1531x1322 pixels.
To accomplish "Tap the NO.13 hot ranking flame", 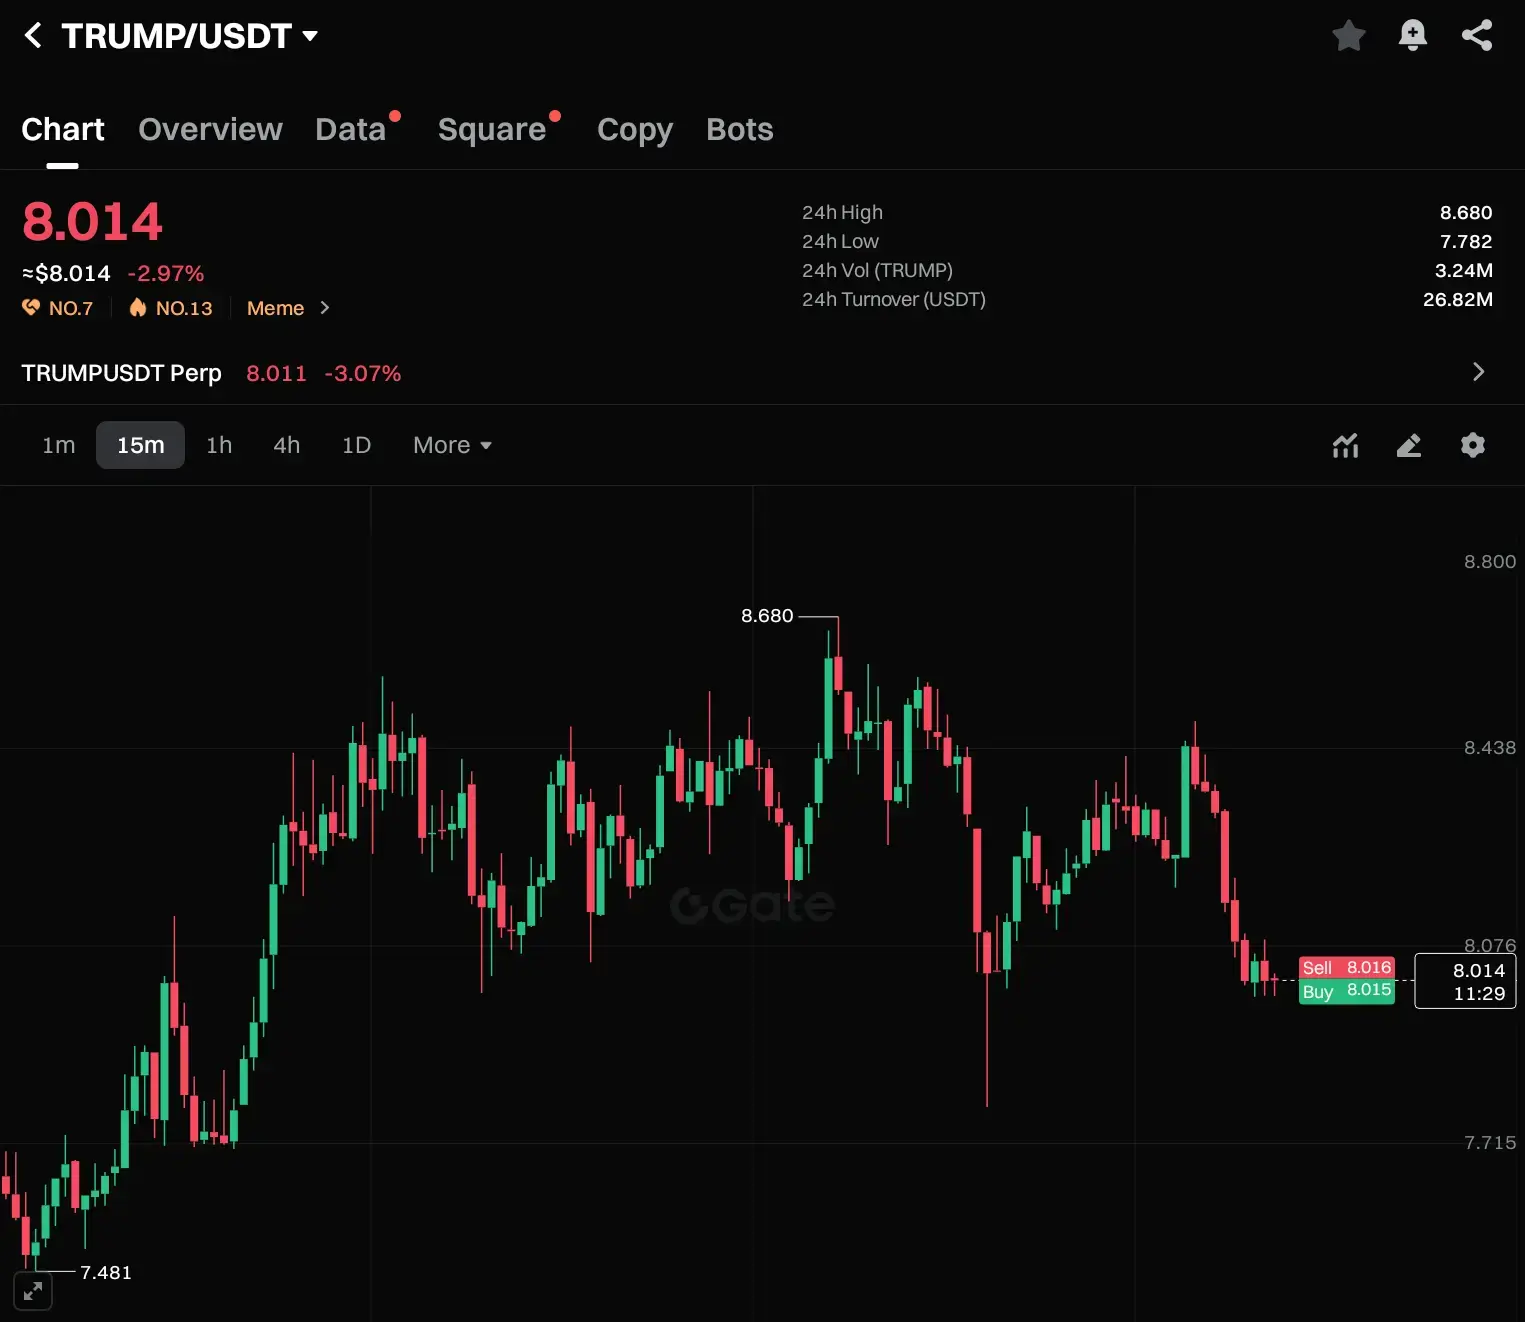I will (138, 308).
